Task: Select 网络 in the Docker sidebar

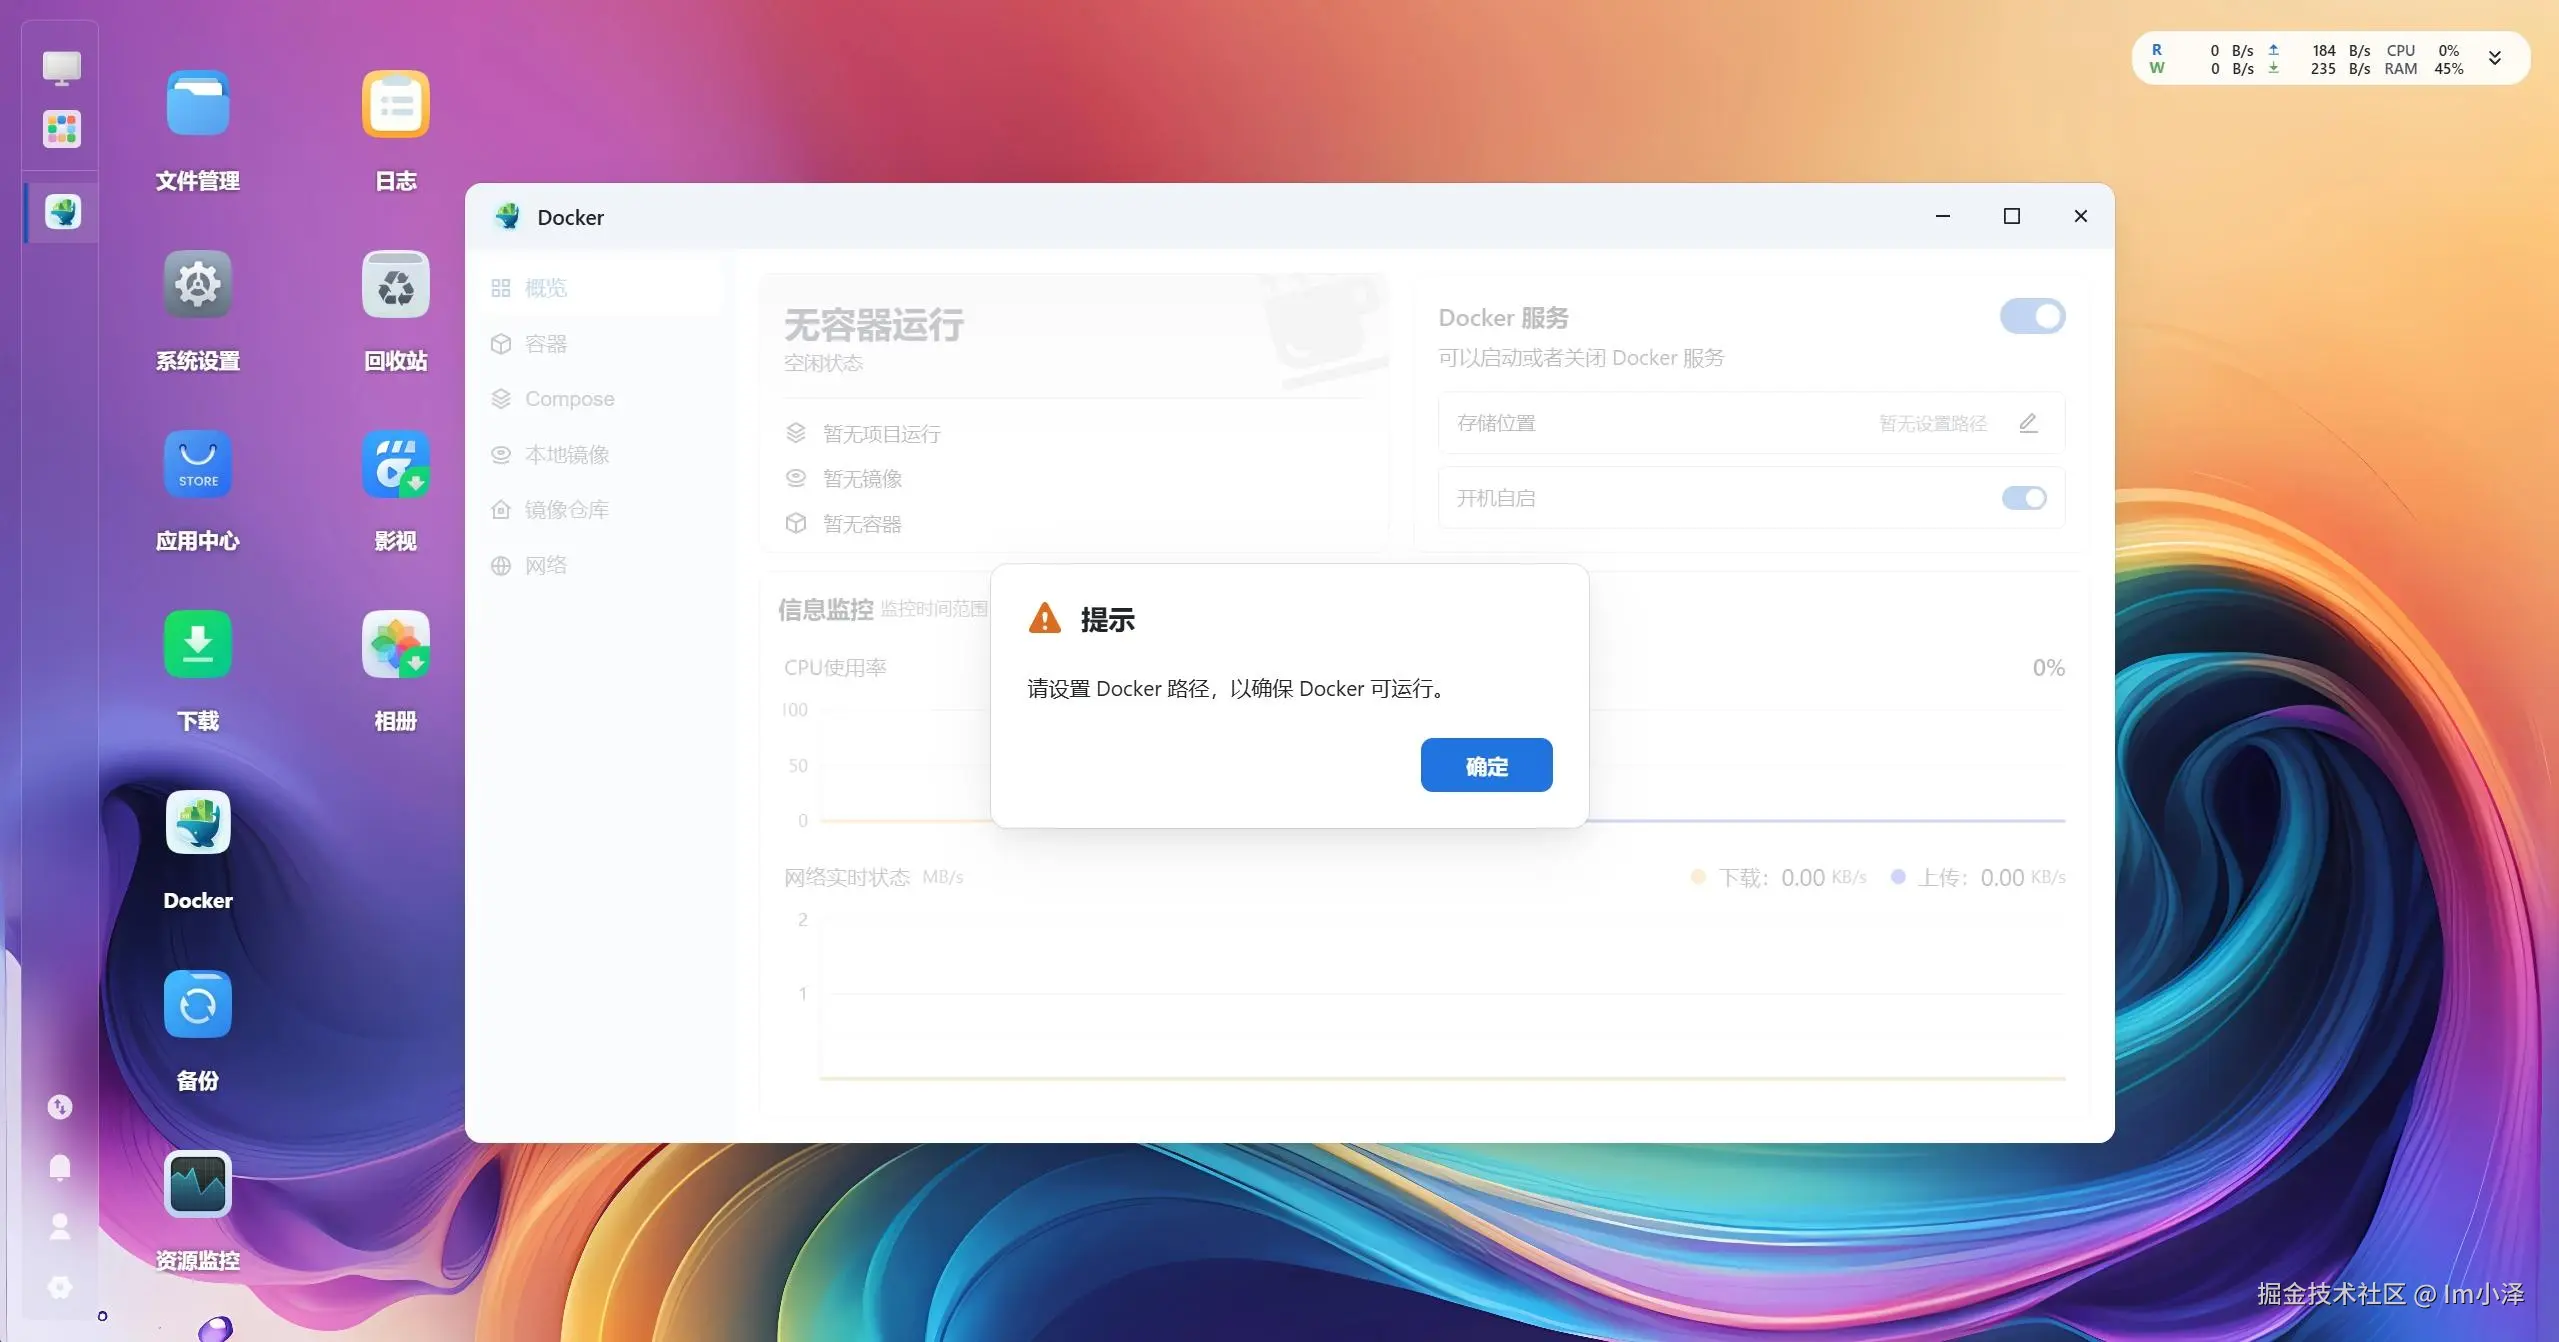Action: pos(546,564)
